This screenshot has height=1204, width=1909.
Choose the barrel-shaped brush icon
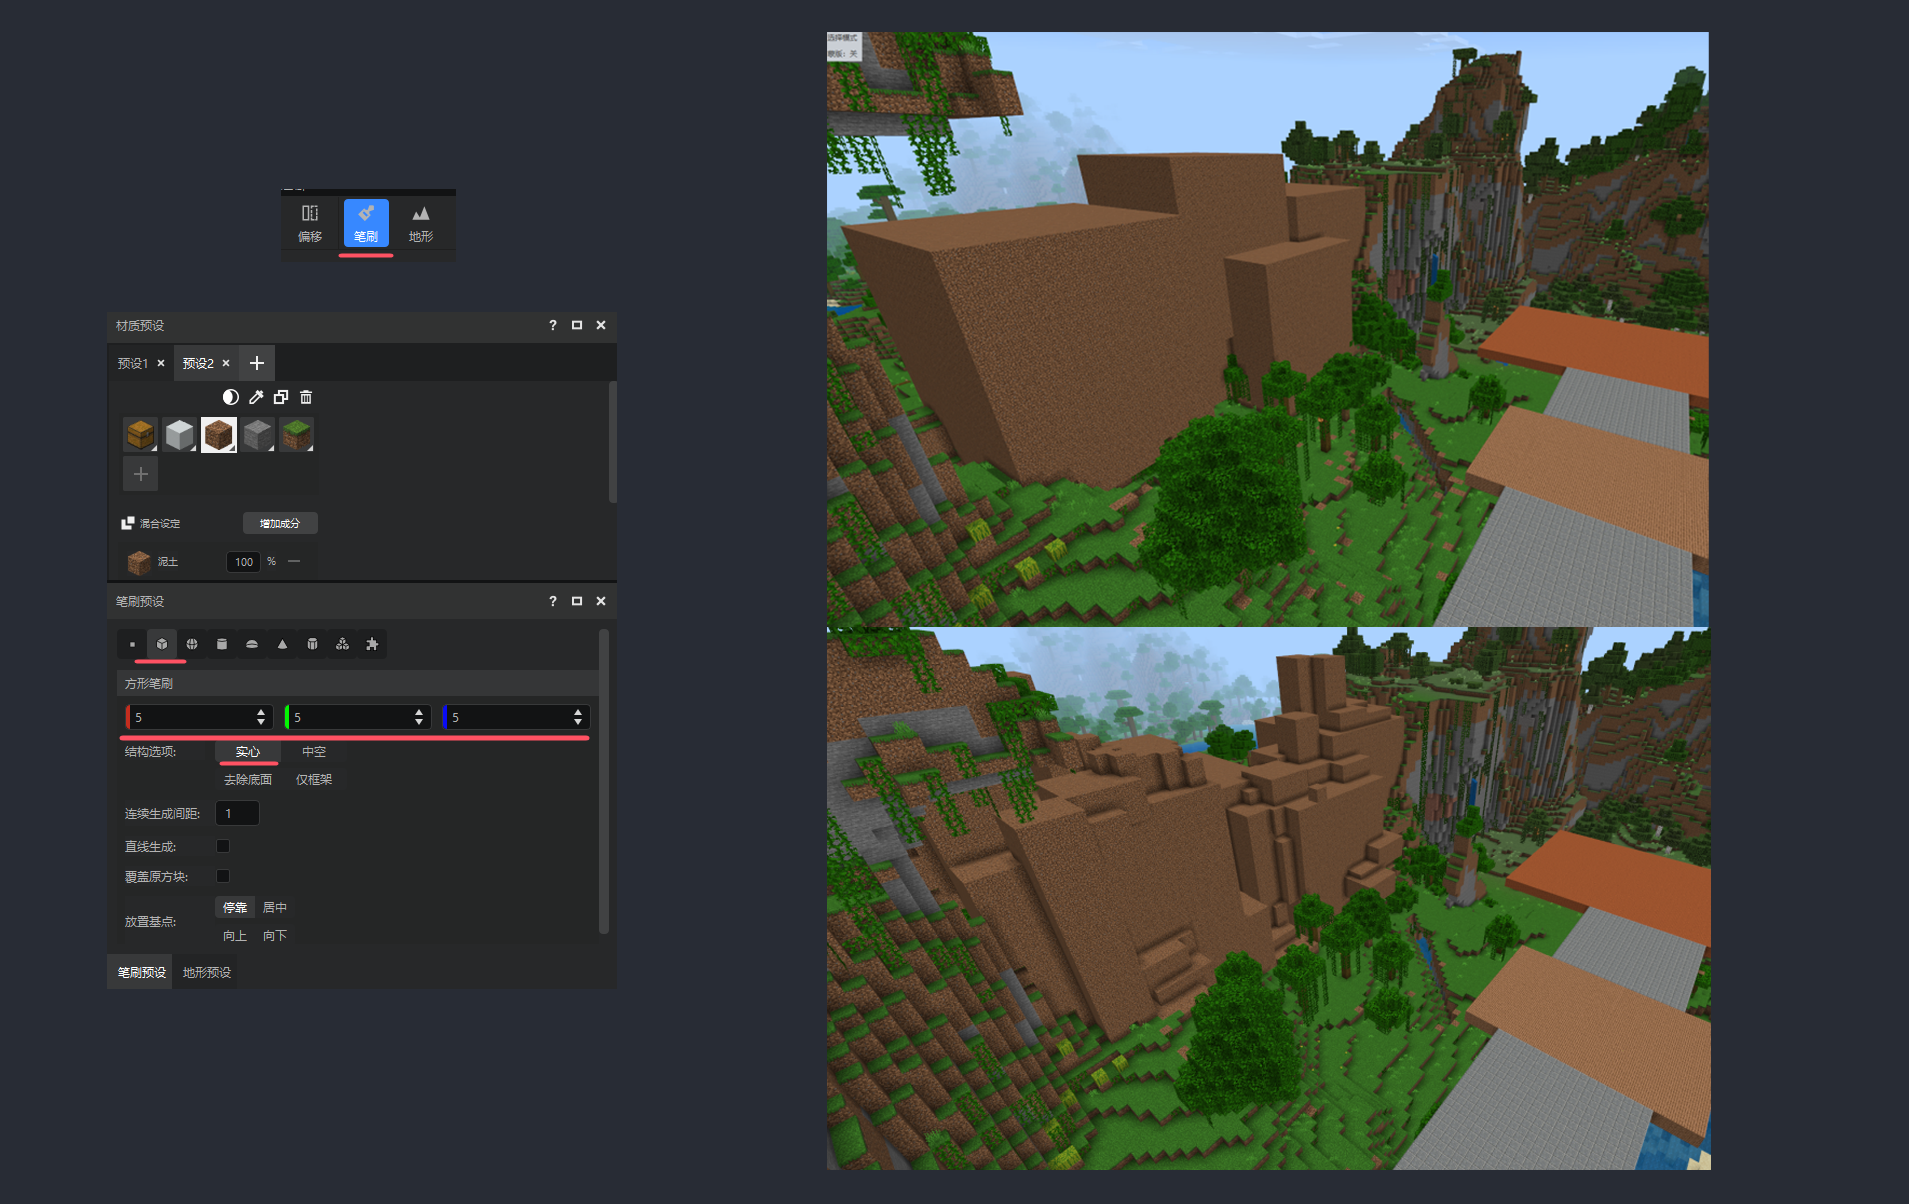pyautogui.click(x=312, y=644)
